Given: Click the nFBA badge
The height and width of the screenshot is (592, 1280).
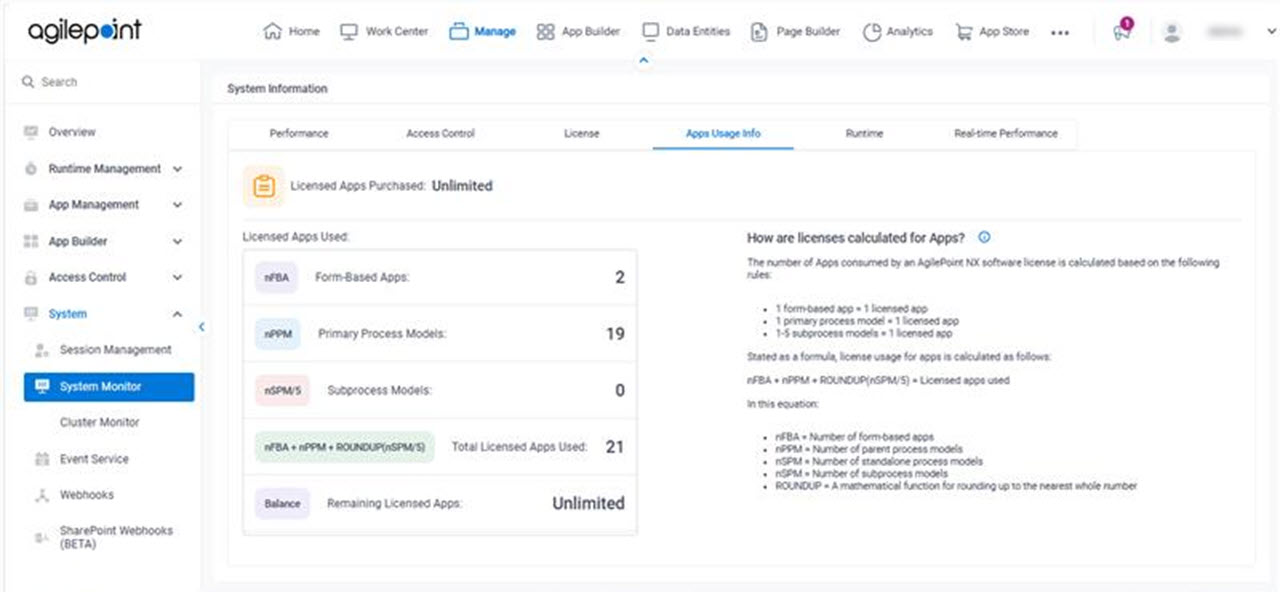Looking at the screenshot, I should click(x=277, y=278).
